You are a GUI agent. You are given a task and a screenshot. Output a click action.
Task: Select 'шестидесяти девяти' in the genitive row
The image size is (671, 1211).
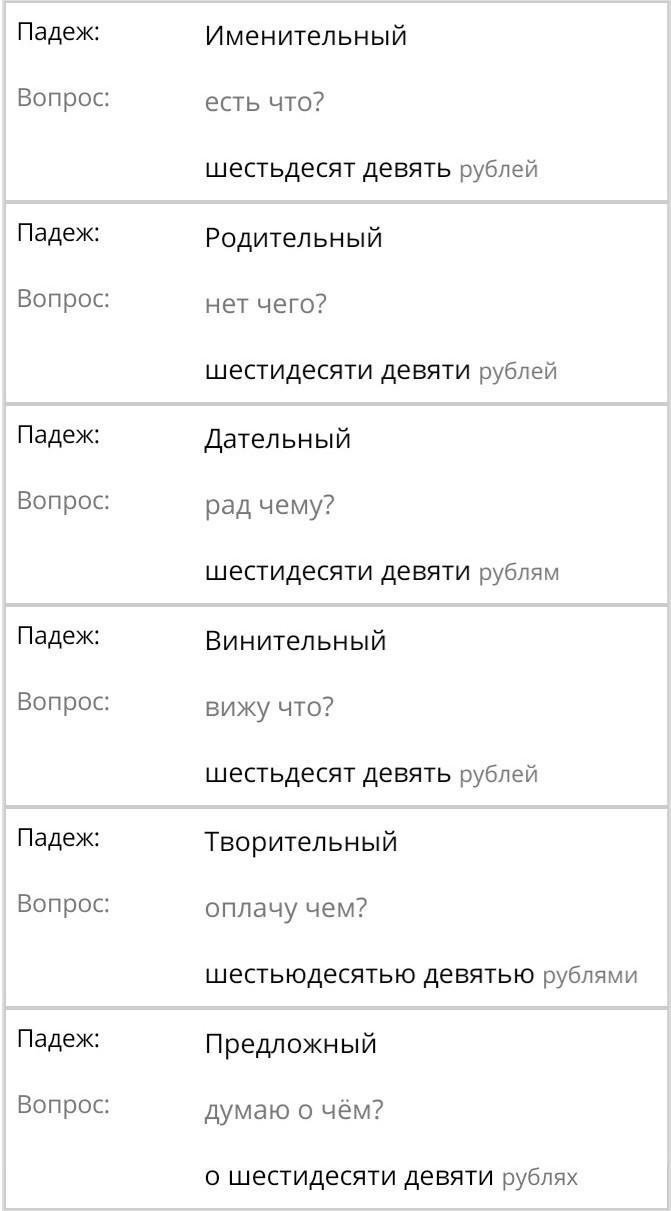tap(338, 371)
